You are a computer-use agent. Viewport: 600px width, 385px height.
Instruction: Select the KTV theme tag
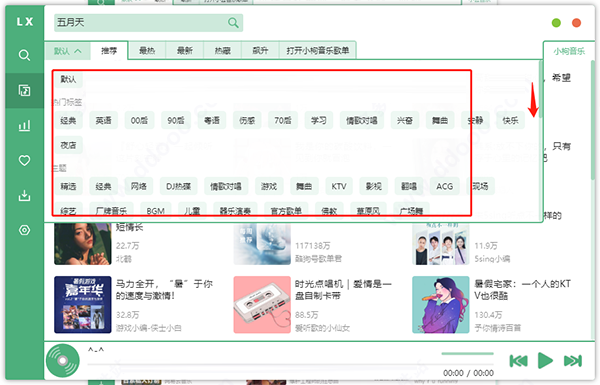point(339,186)
